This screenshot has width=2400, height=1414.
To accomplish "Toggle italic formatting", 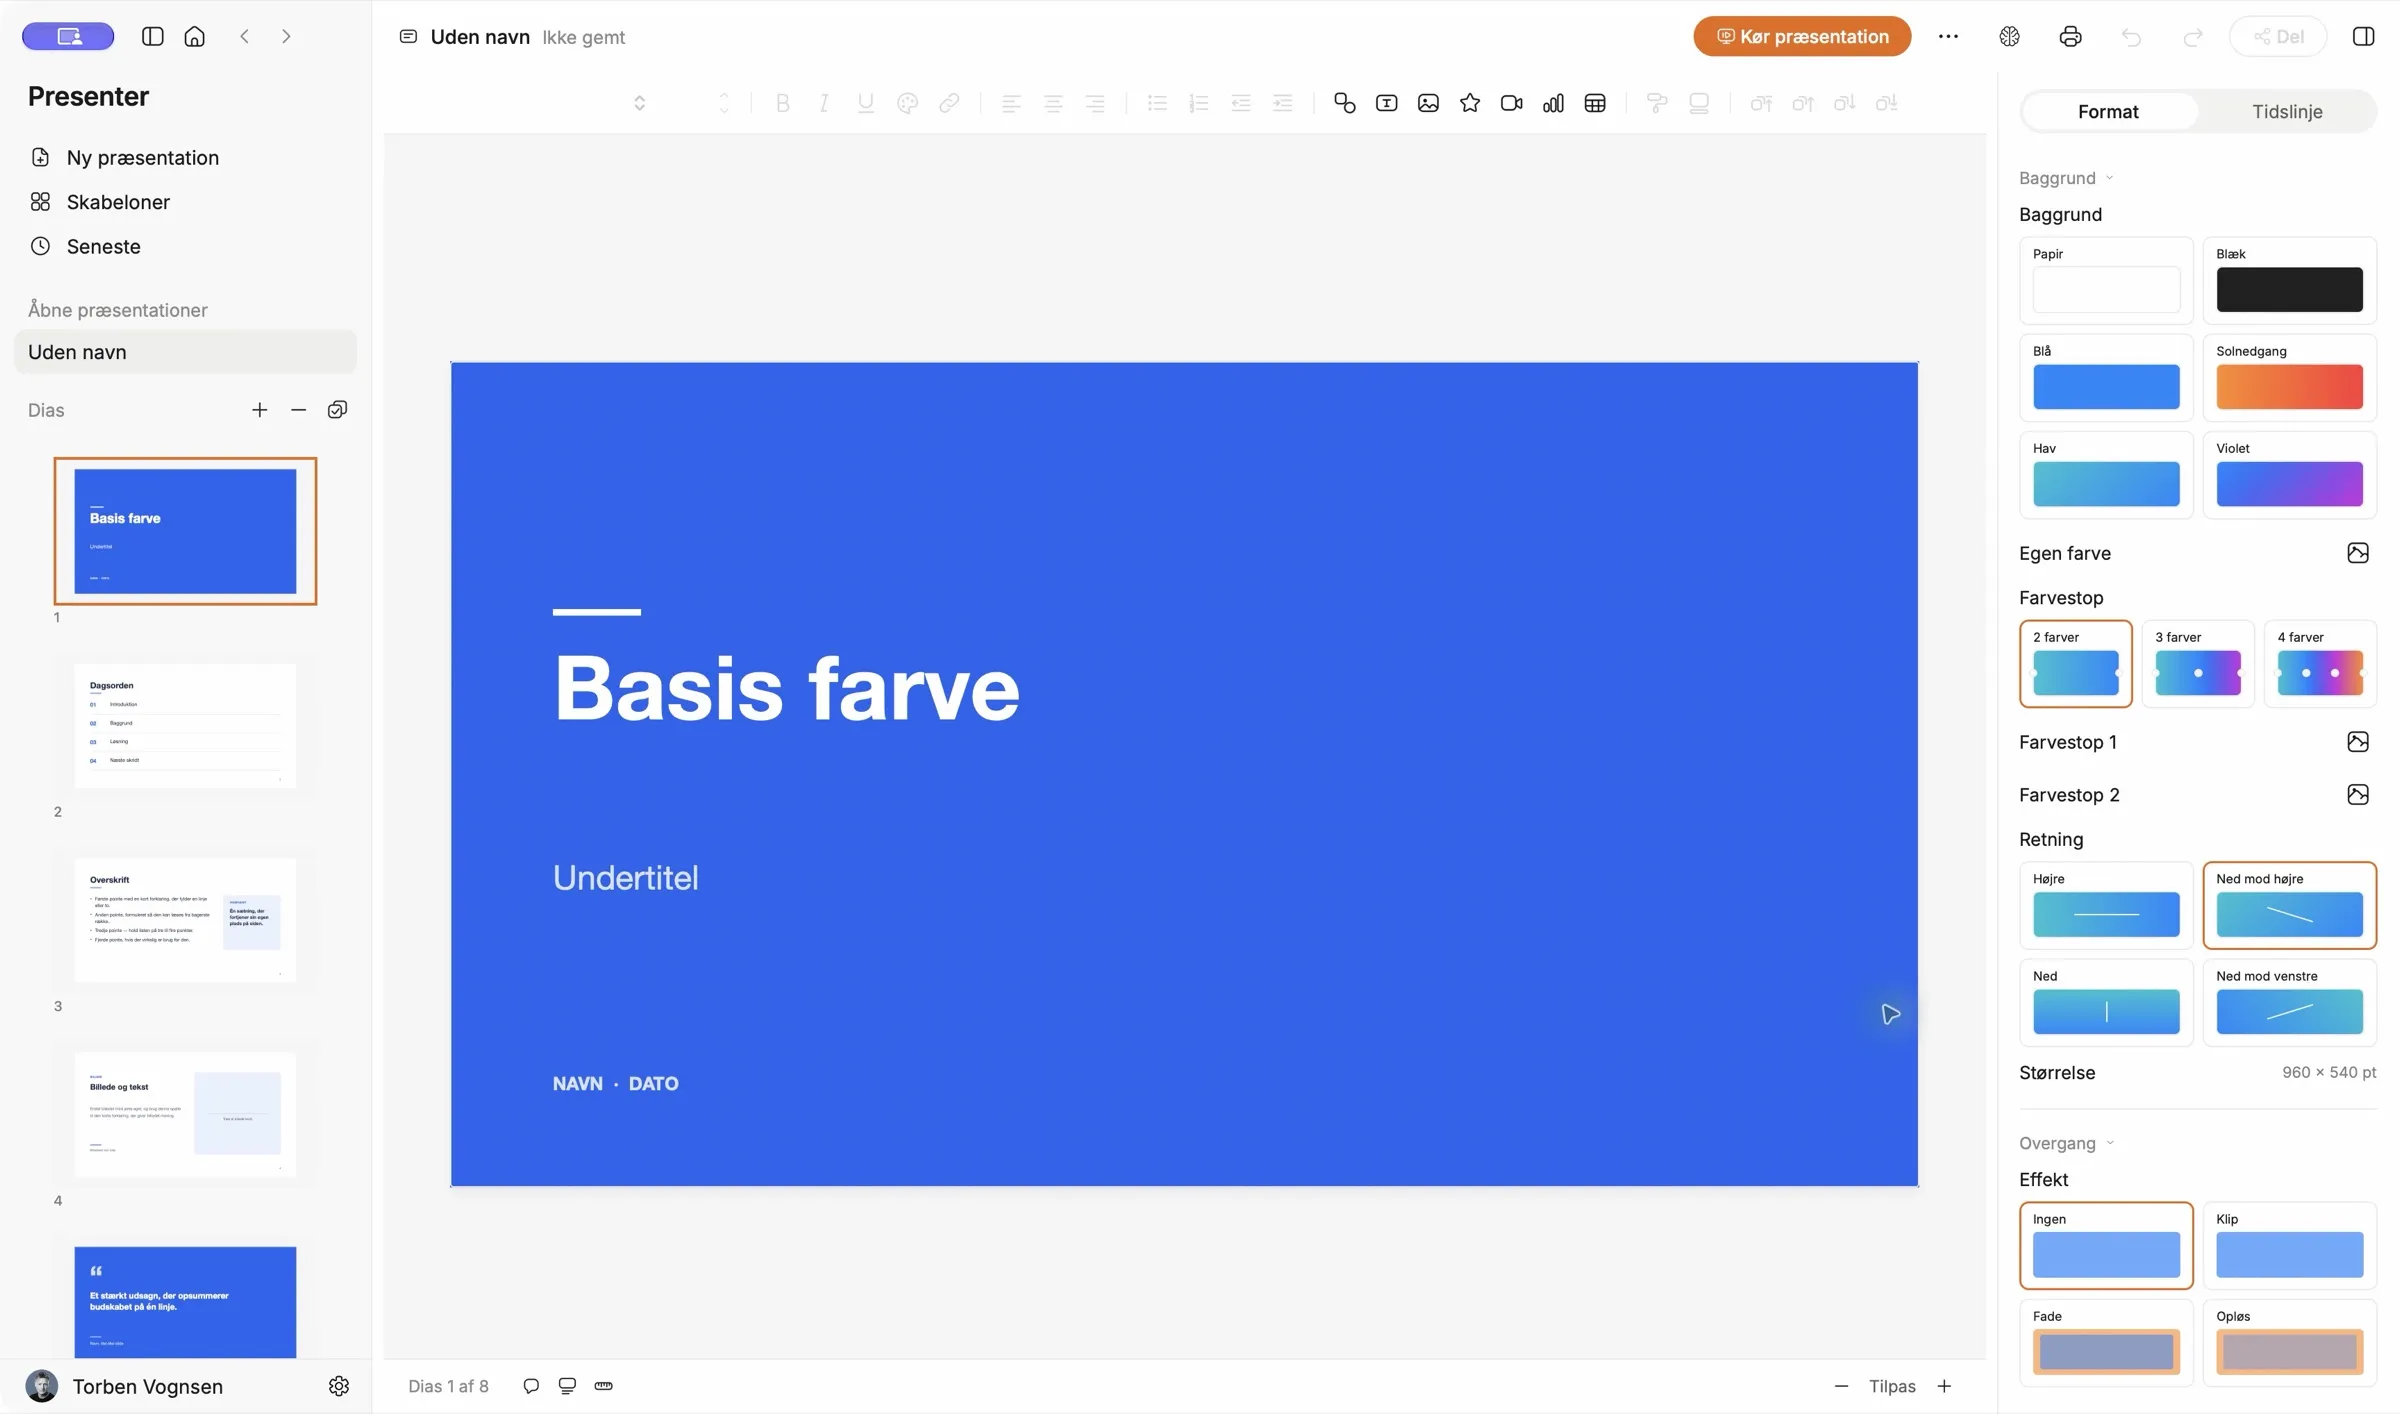I will tap(824, 103).
